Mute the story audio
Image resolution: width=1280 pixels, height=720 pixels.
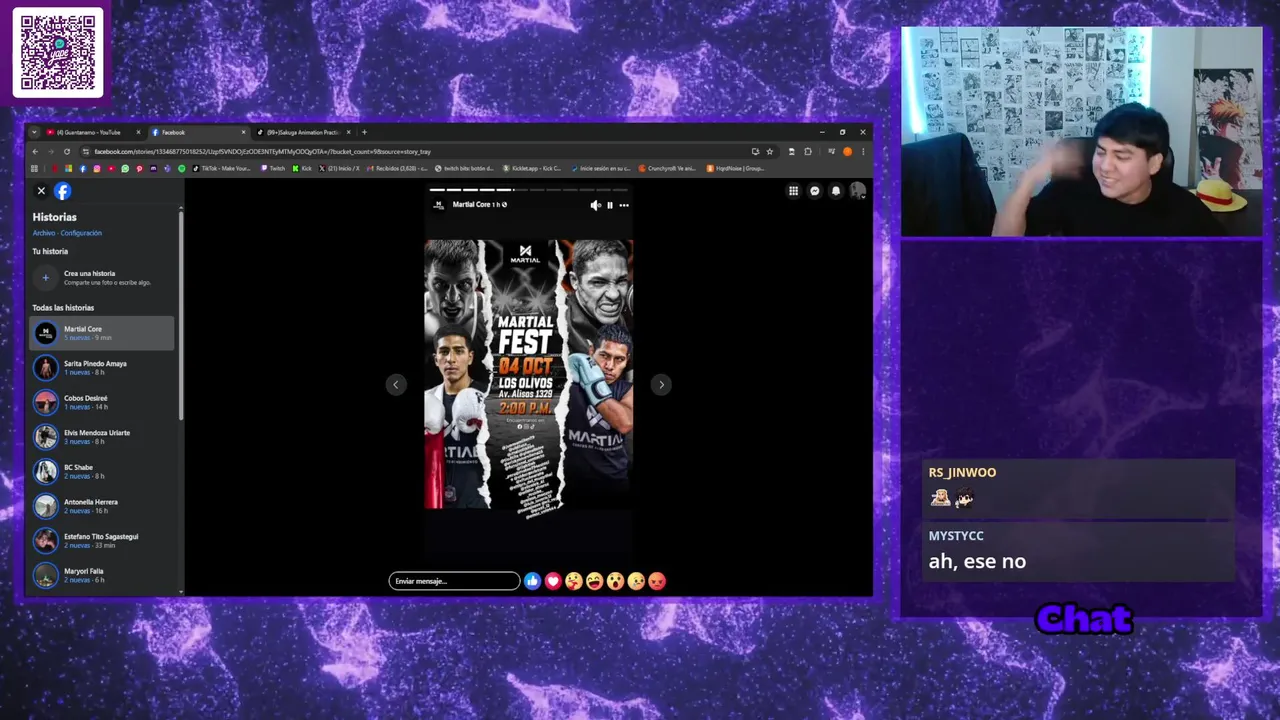coord(595,205)
